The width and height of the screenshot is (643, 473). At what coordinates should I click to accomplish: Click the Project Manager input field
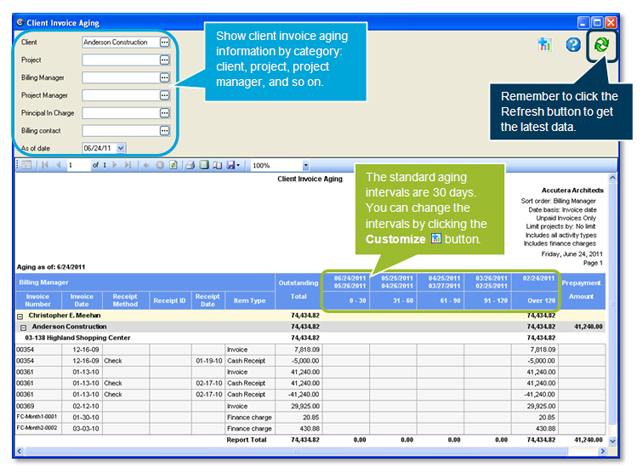coord(119,95)
